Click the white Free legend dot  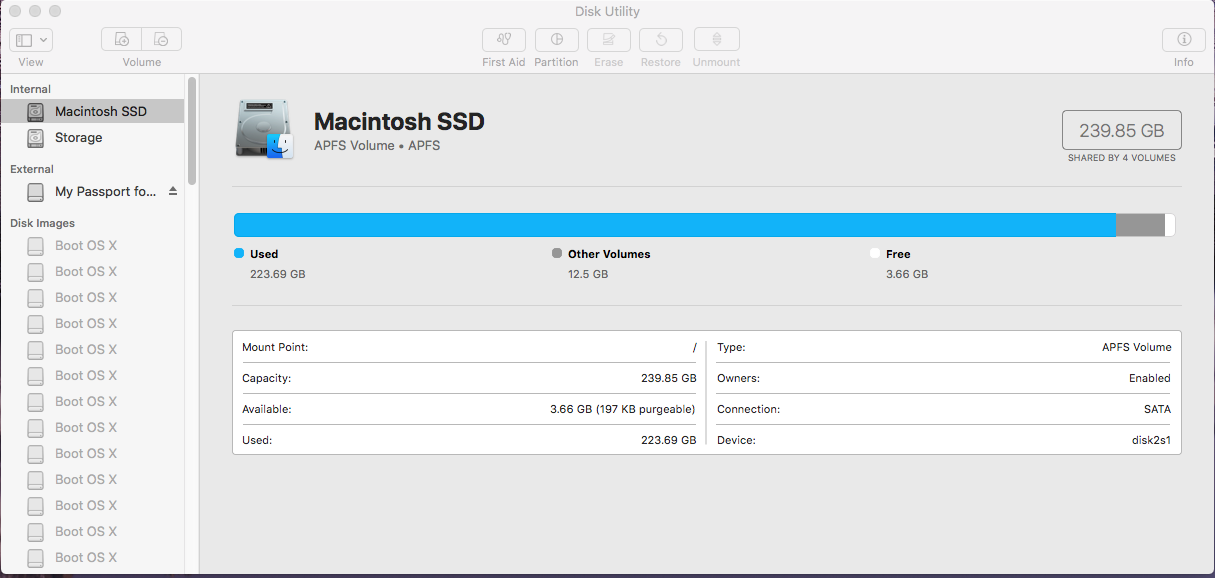point(875,254)
